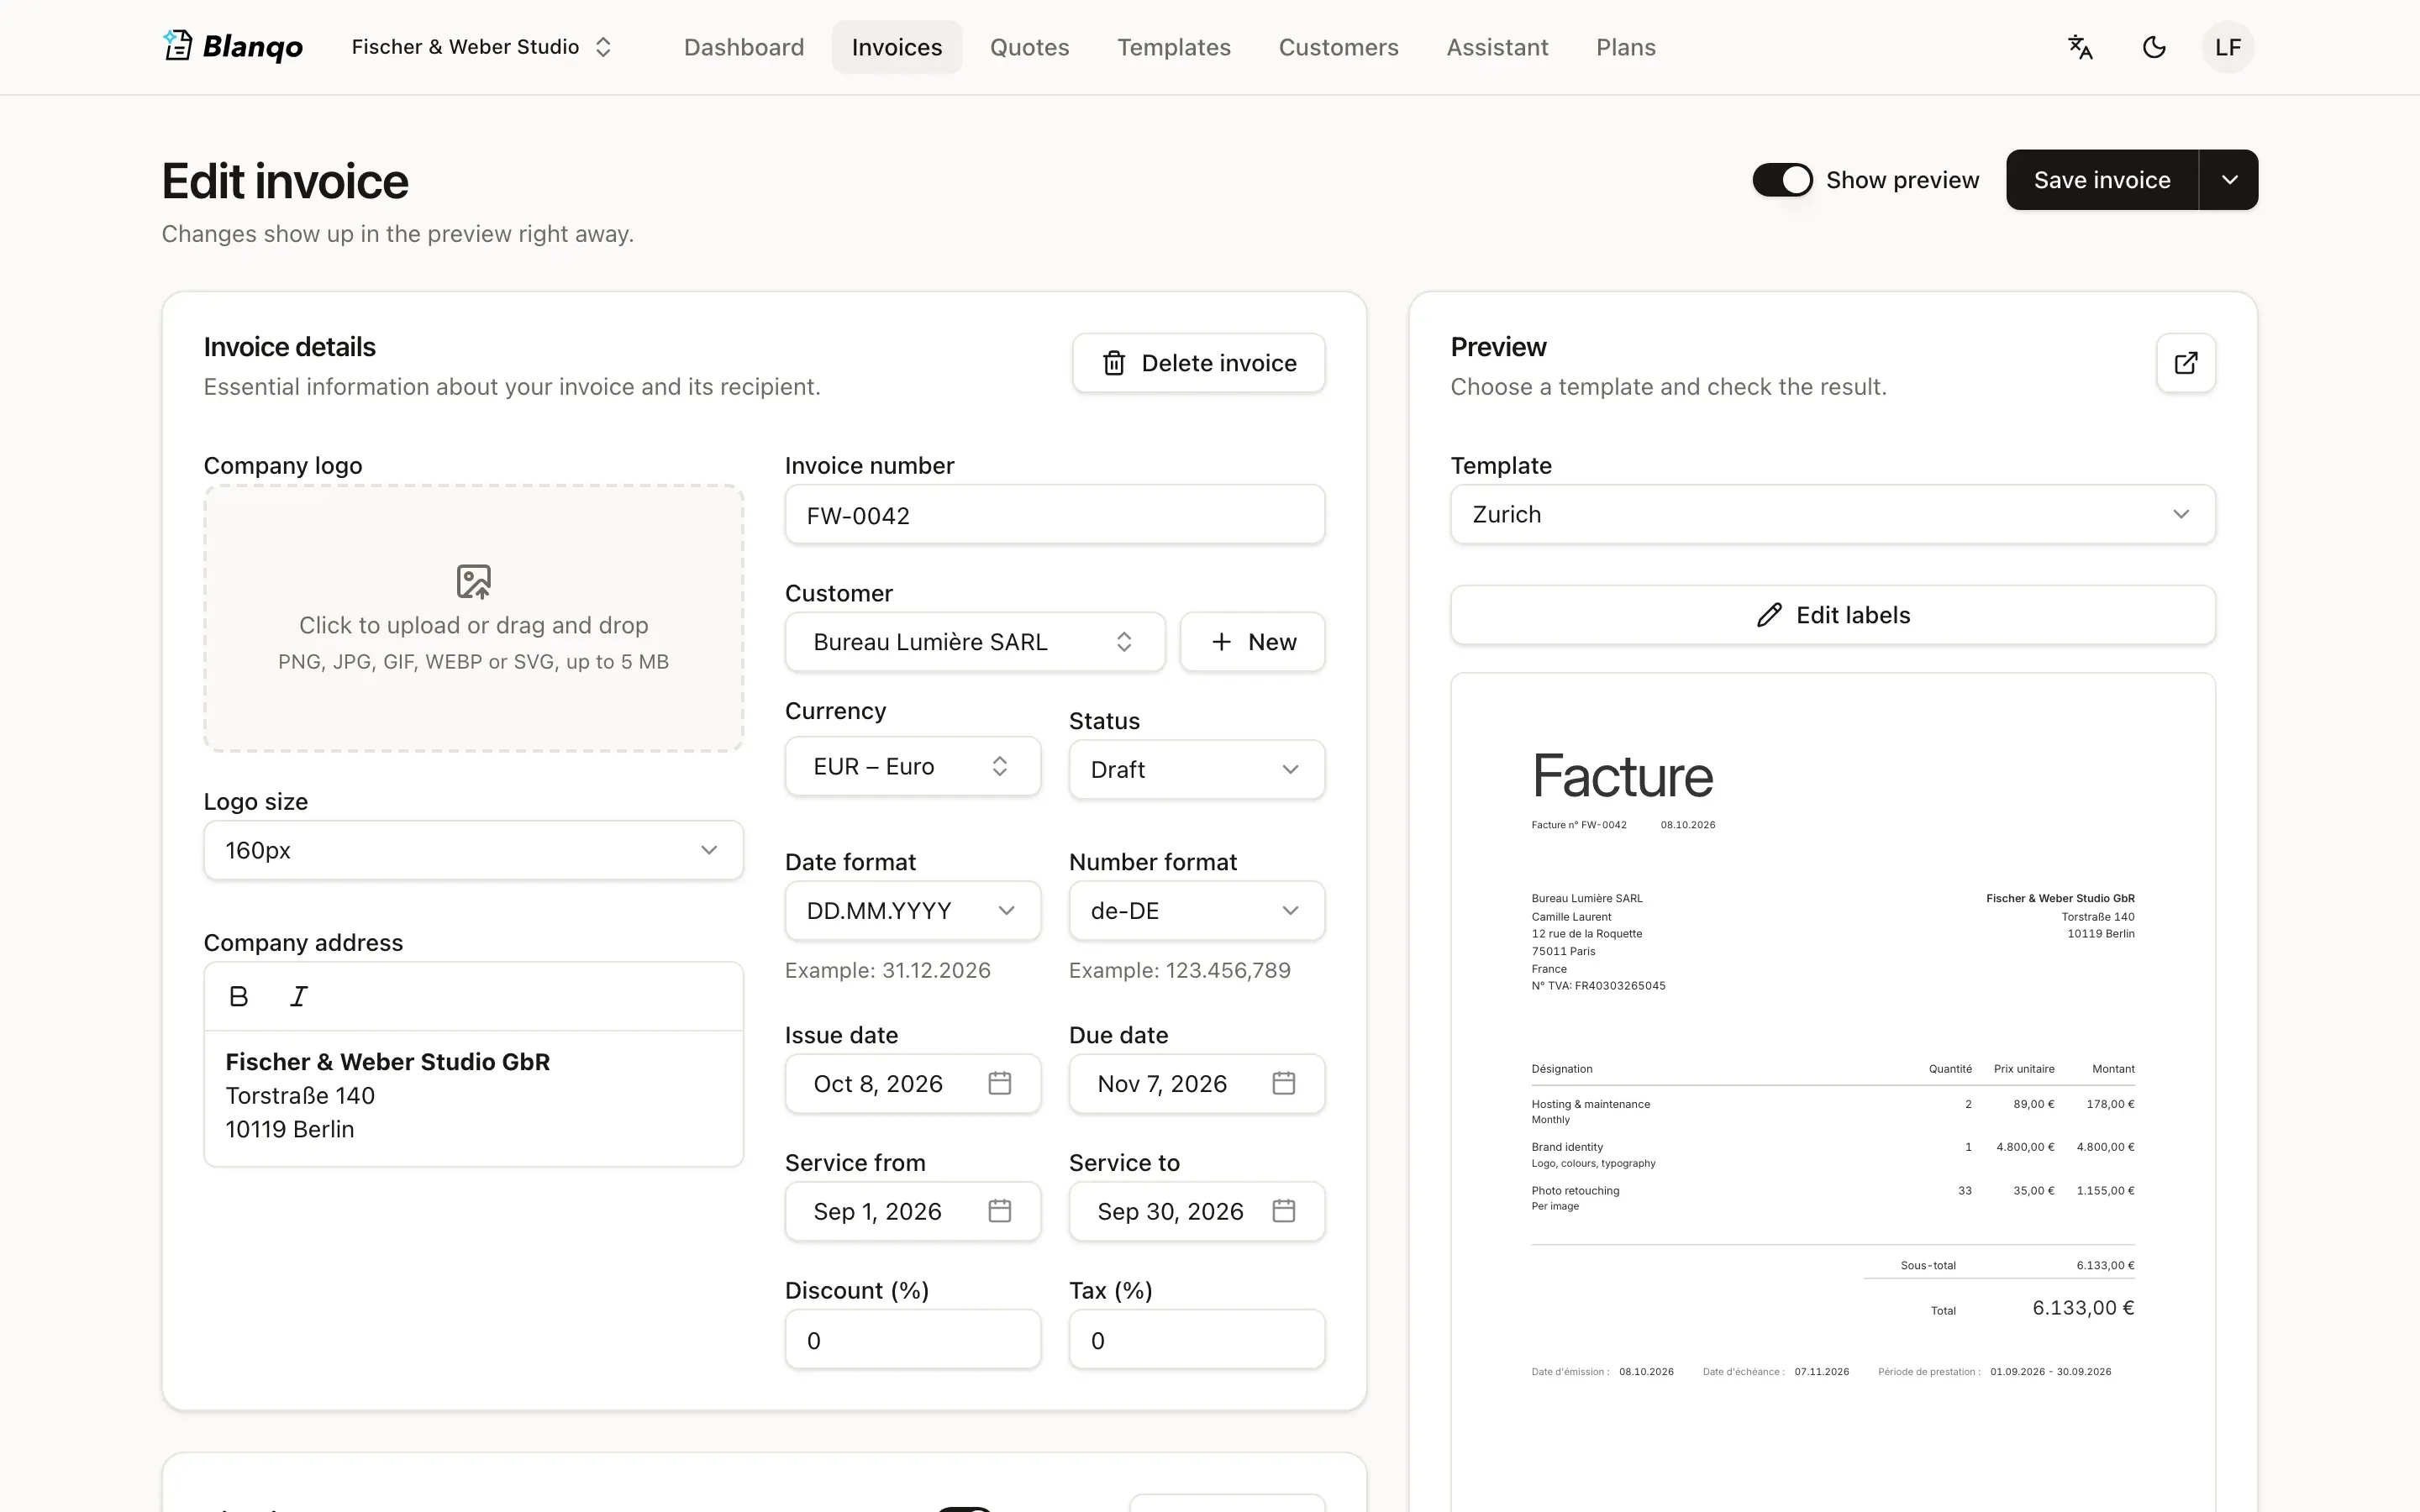Open the Service to calendar icon
Screen dimensions: 2420x1512
click(1284, 1211)
